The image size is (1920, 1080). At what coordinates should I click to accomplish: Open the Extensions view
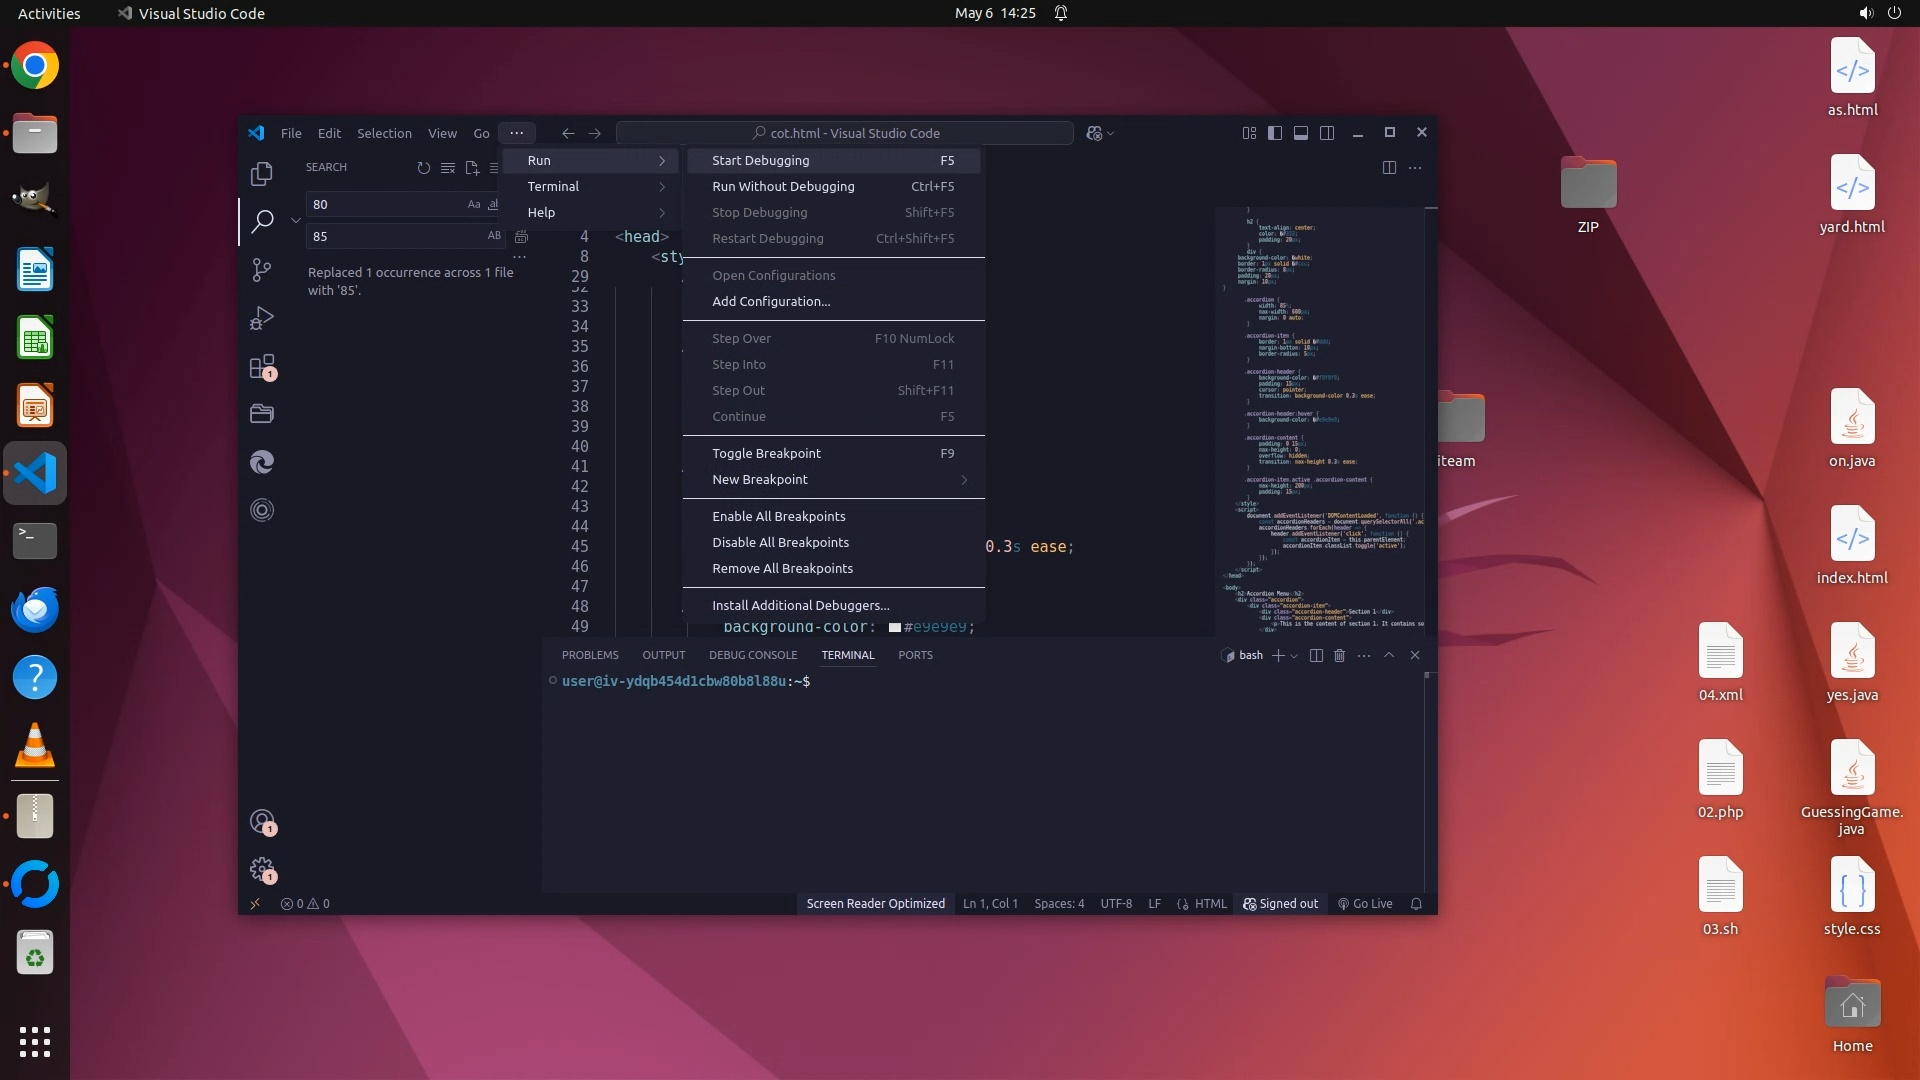click(261, 367)
